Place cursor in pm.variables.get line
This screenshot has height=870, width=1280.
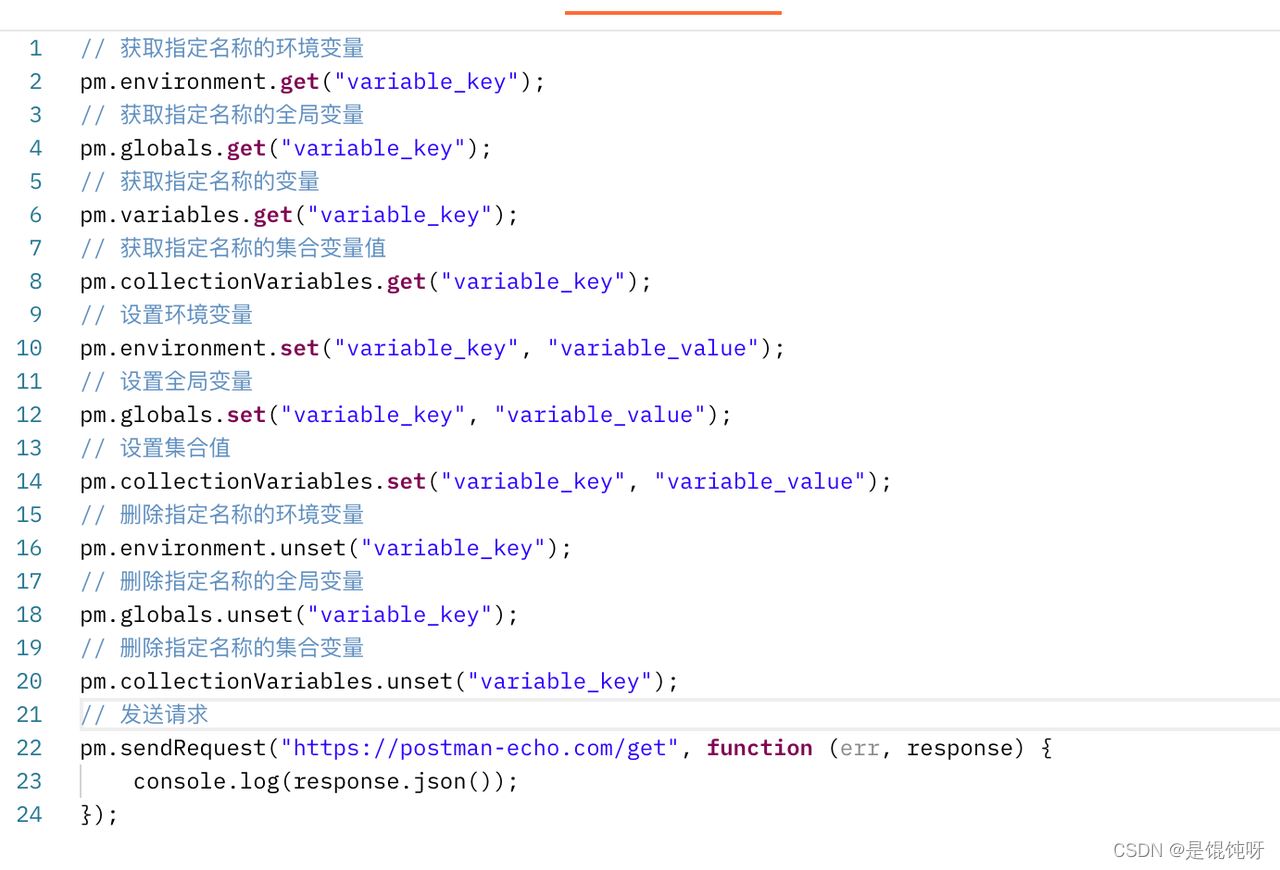300,215
